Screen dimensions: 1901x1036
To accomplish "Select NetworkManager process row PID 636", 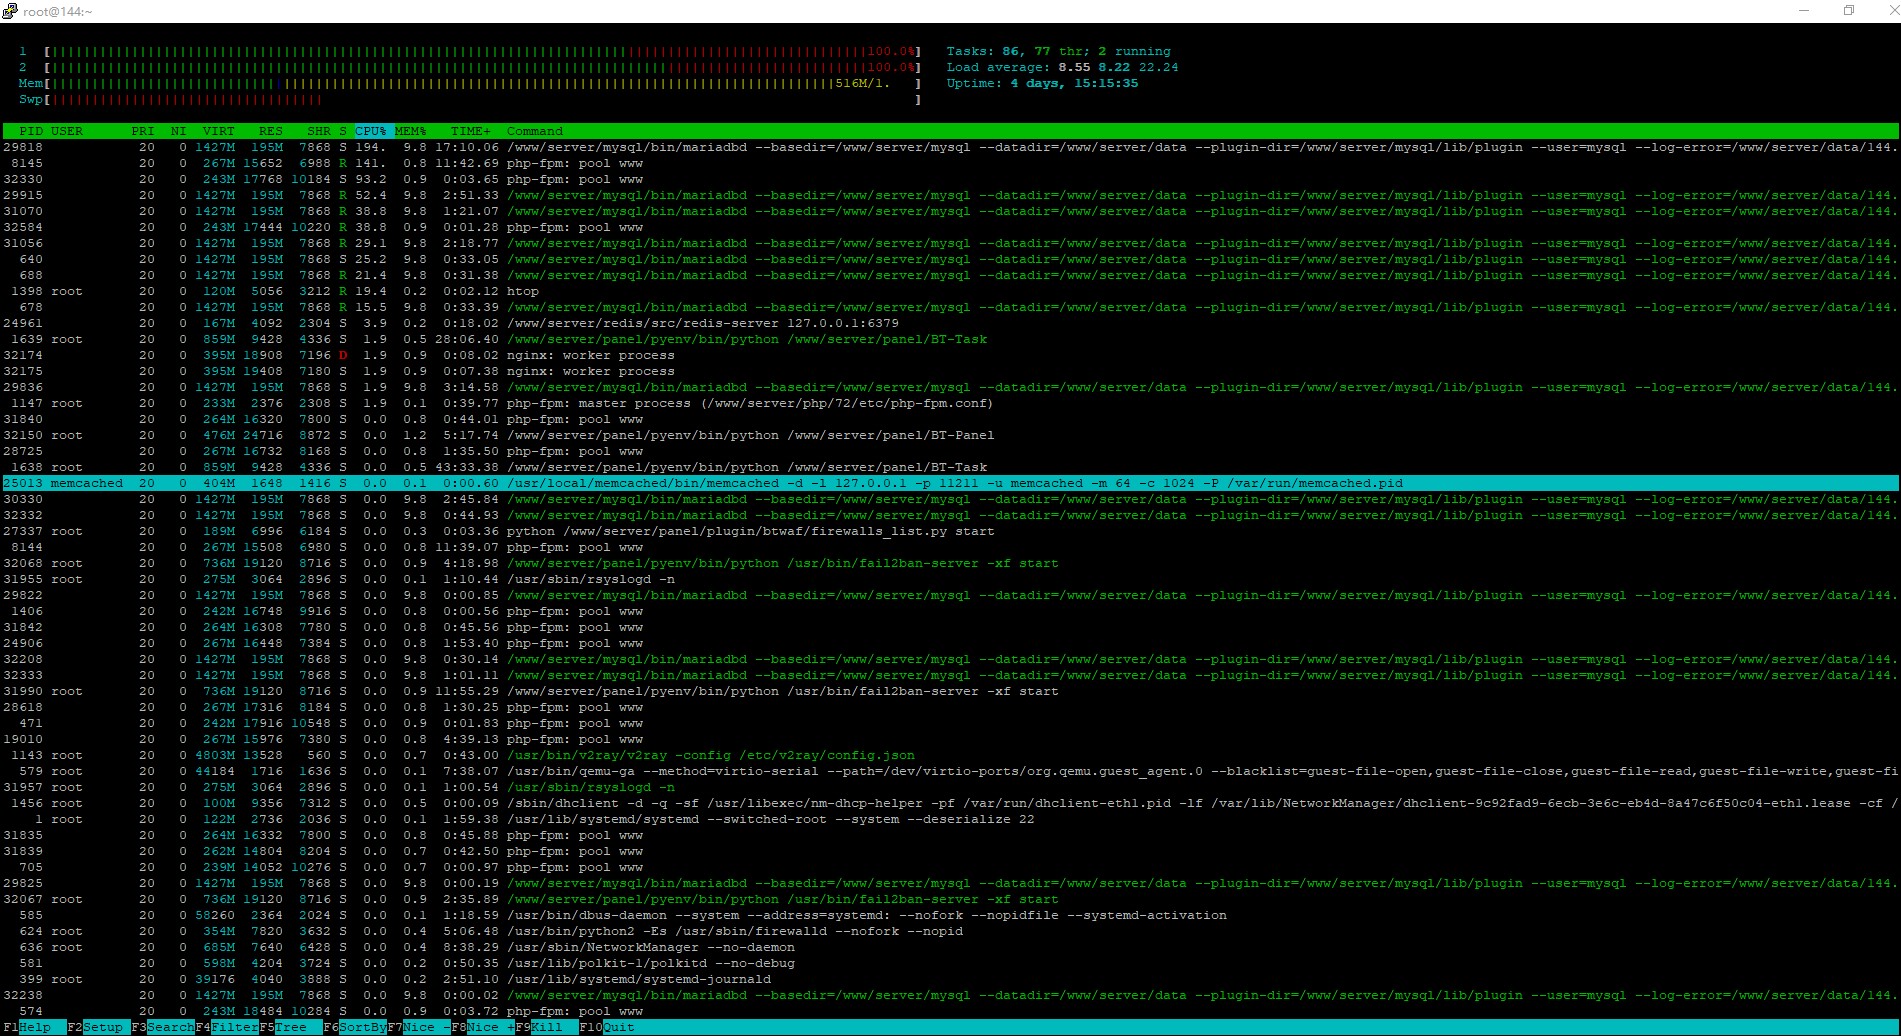I will (x=950, y=947).
